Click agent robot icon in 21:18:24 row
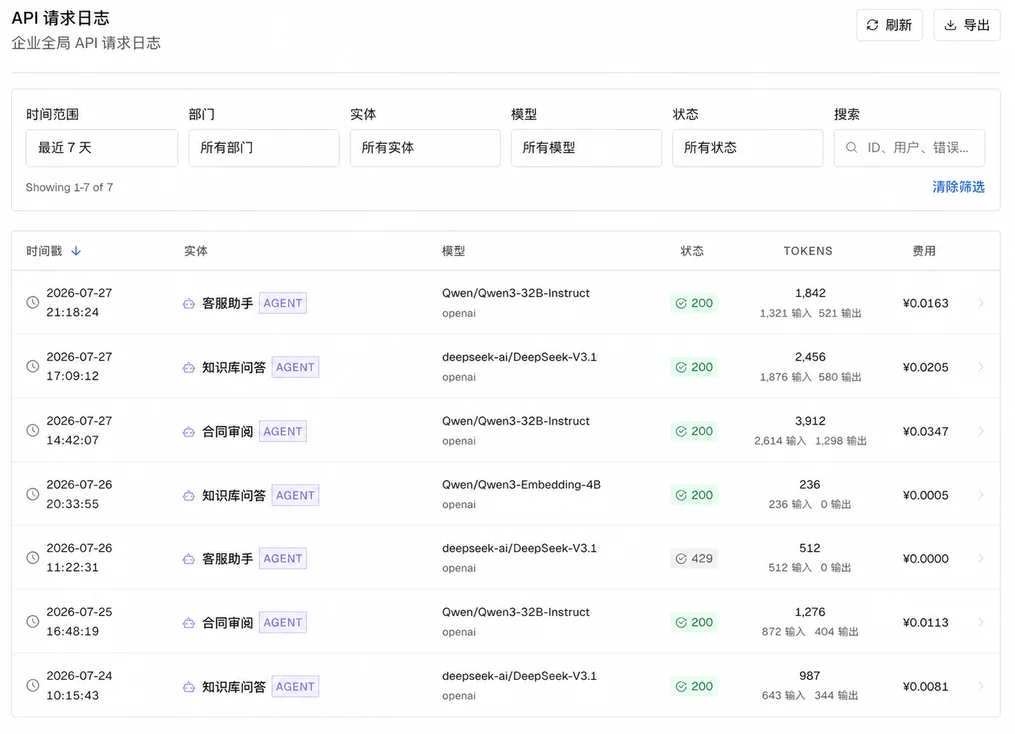 click(x=188, y=304)
